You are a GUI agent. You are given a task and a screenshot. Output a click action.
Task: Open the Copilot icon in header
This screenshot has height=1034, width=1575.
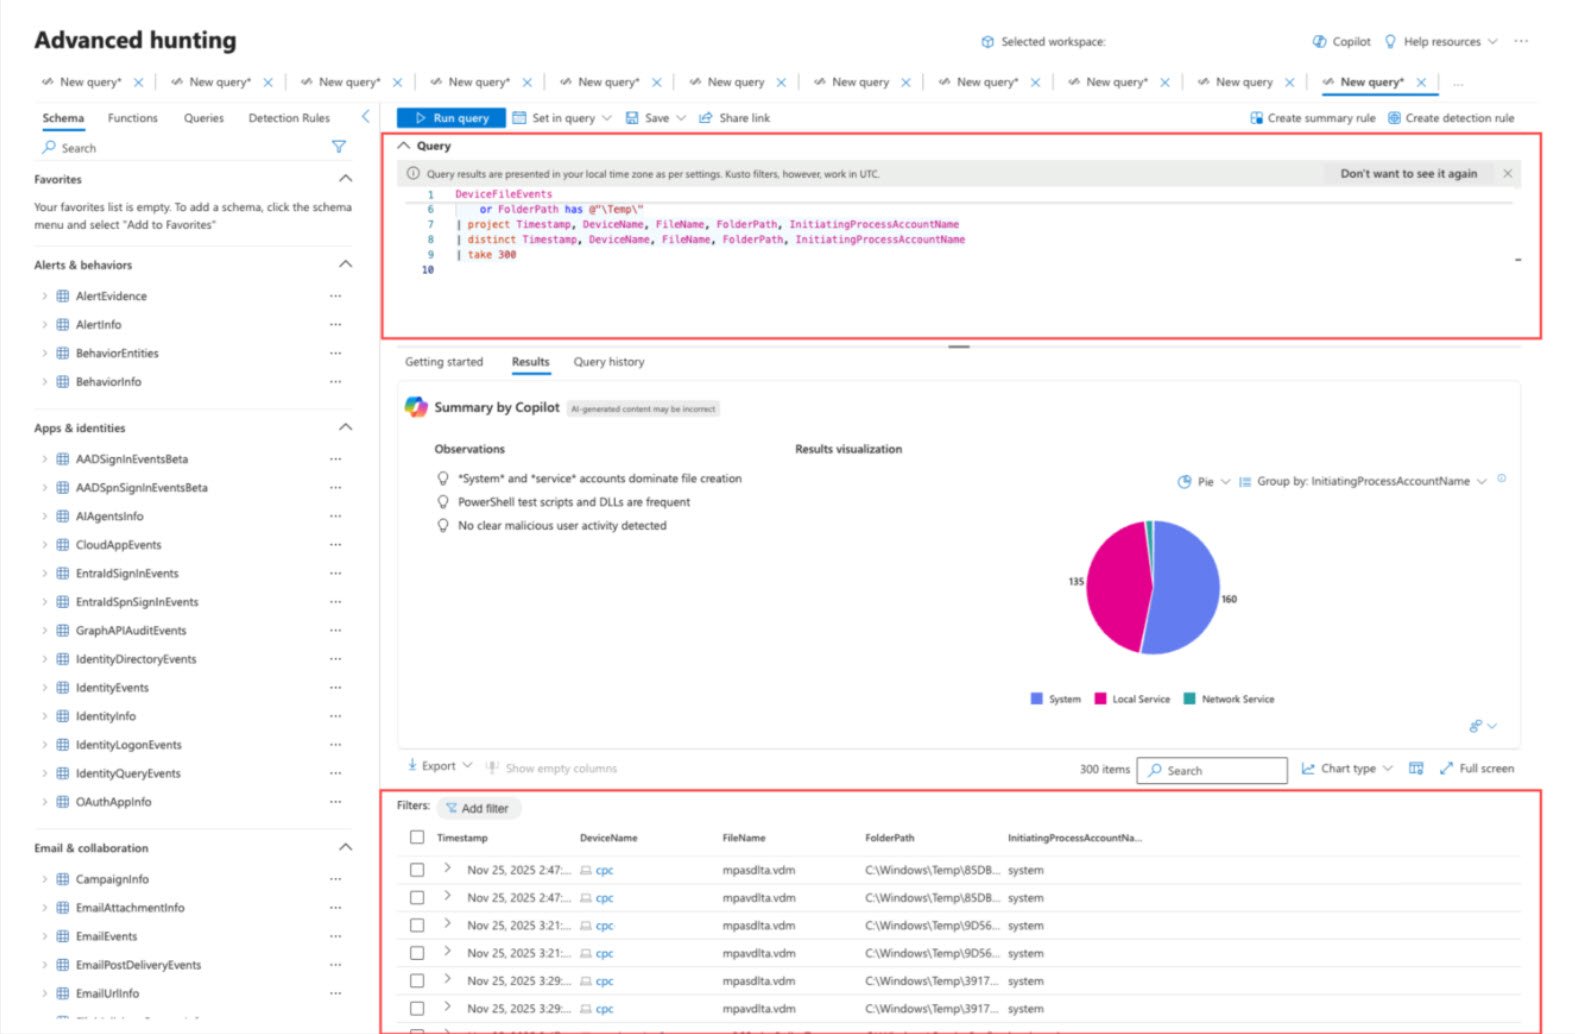1320,41
